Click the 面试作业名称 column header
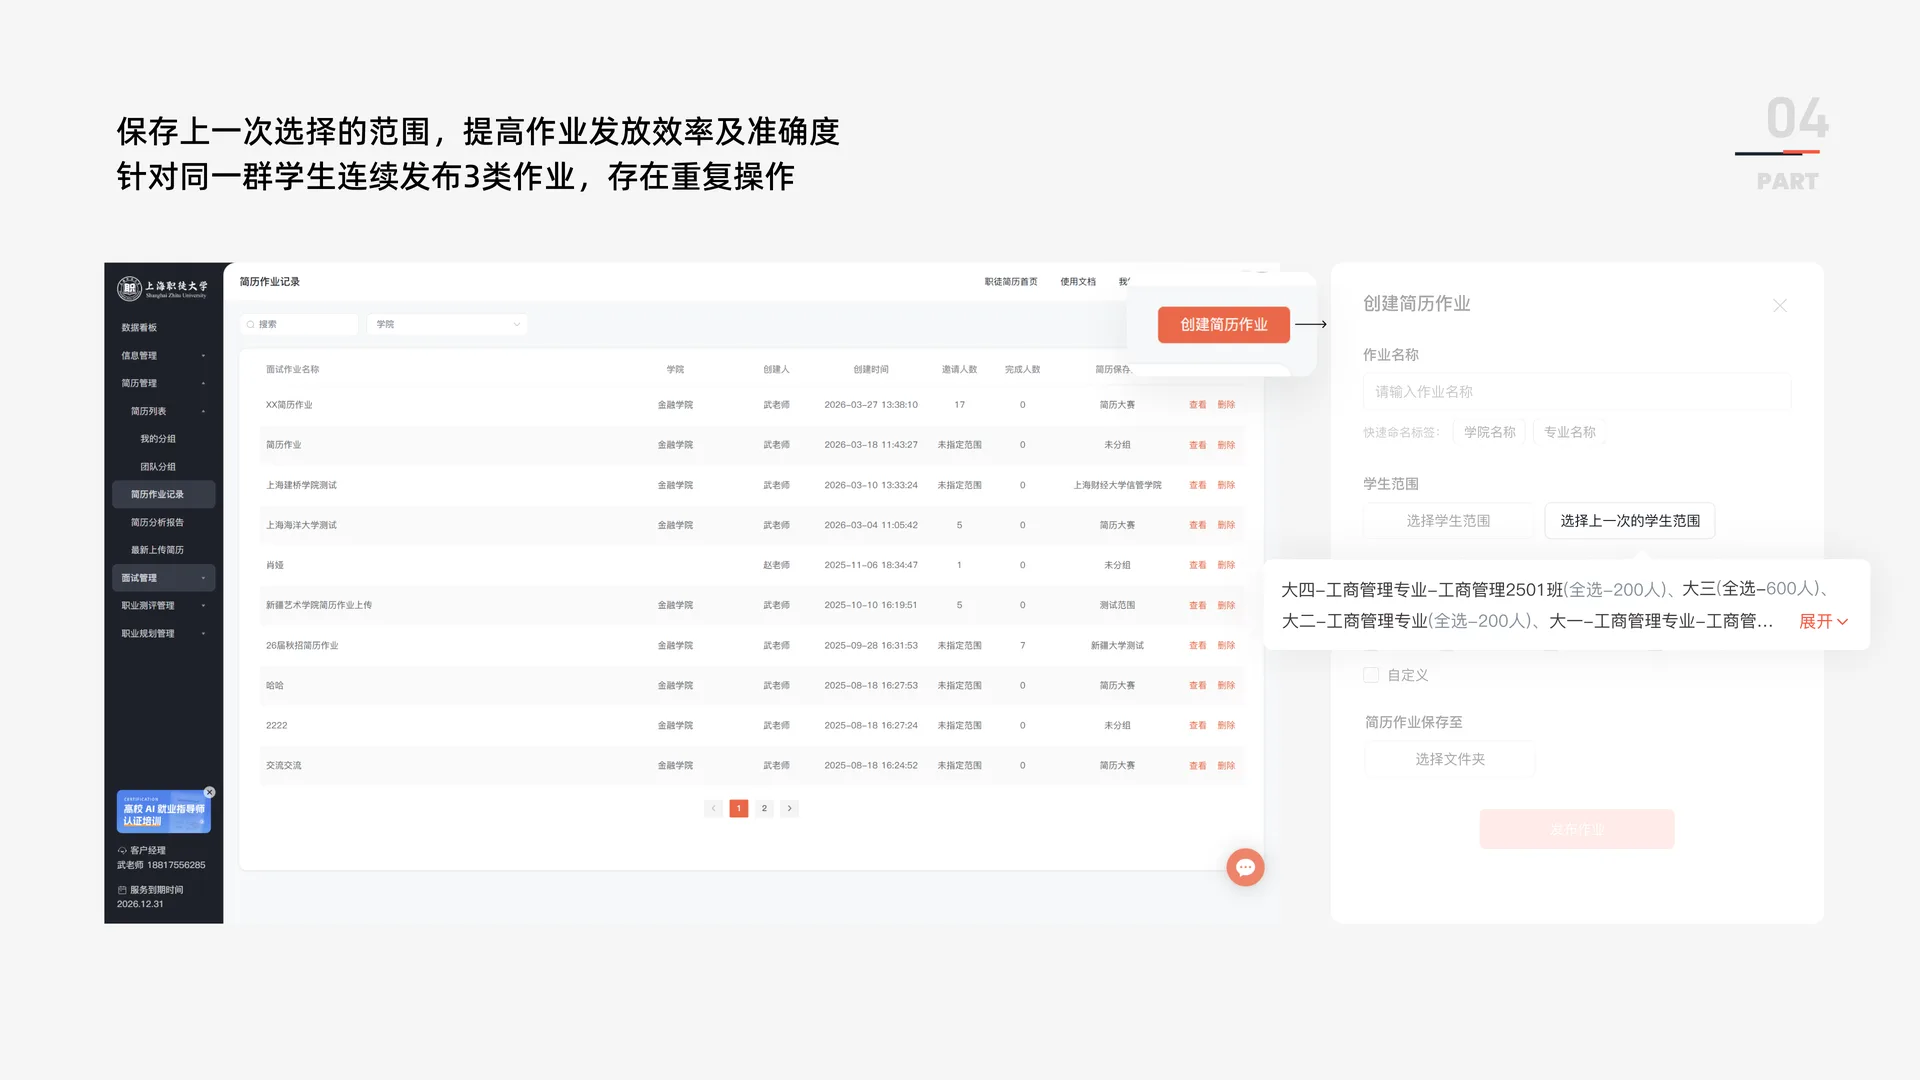Image resolution: width=1920 pixels, height=1080 pixels. [x=292, y=369]
